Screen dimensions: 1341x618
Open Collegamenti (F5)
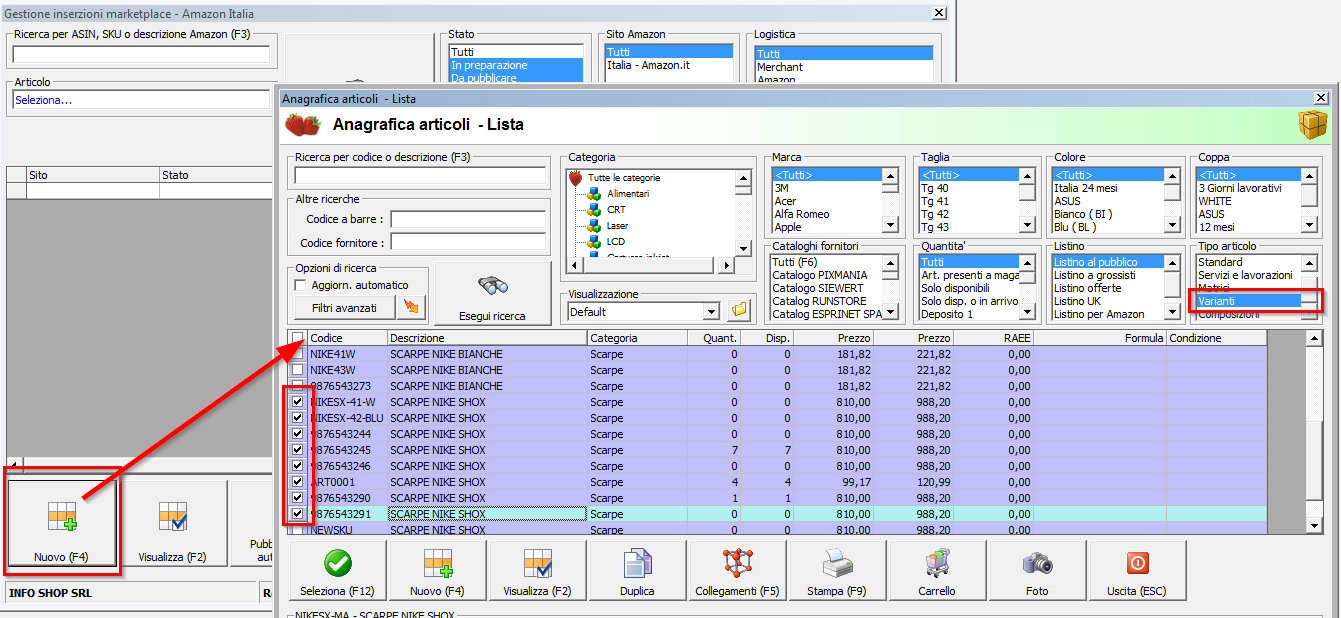point(737,572)
